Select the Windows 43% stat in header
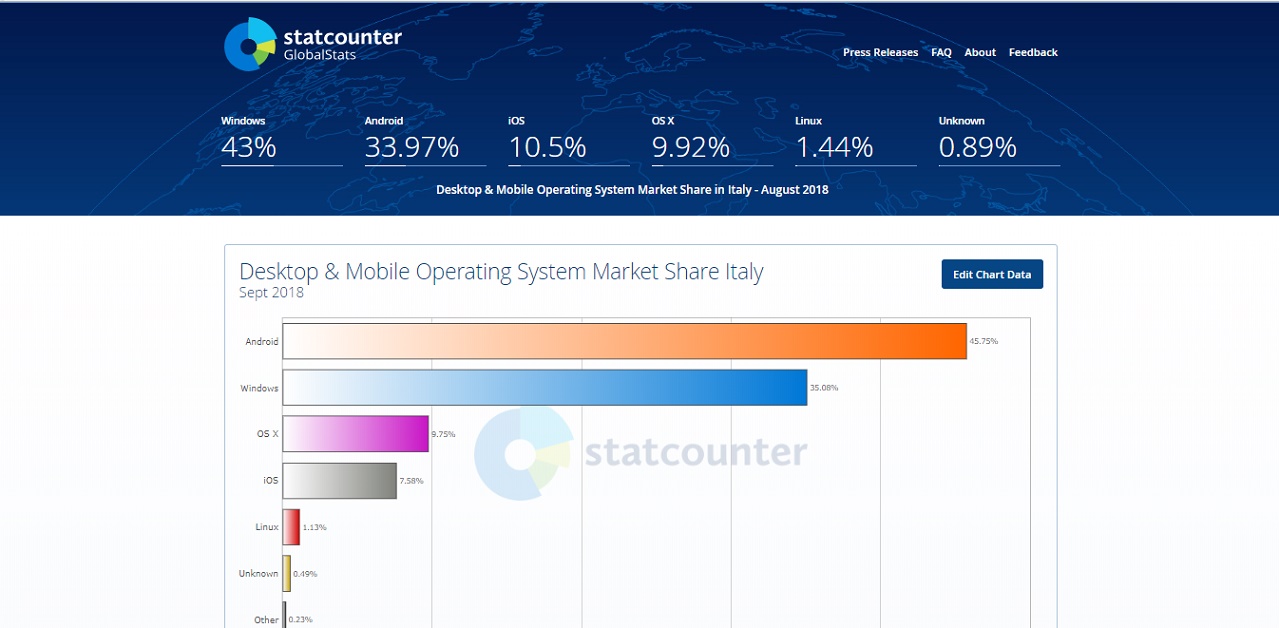Image resolution: width=1279 pixels, height=628 pixels. click(281, 140)
